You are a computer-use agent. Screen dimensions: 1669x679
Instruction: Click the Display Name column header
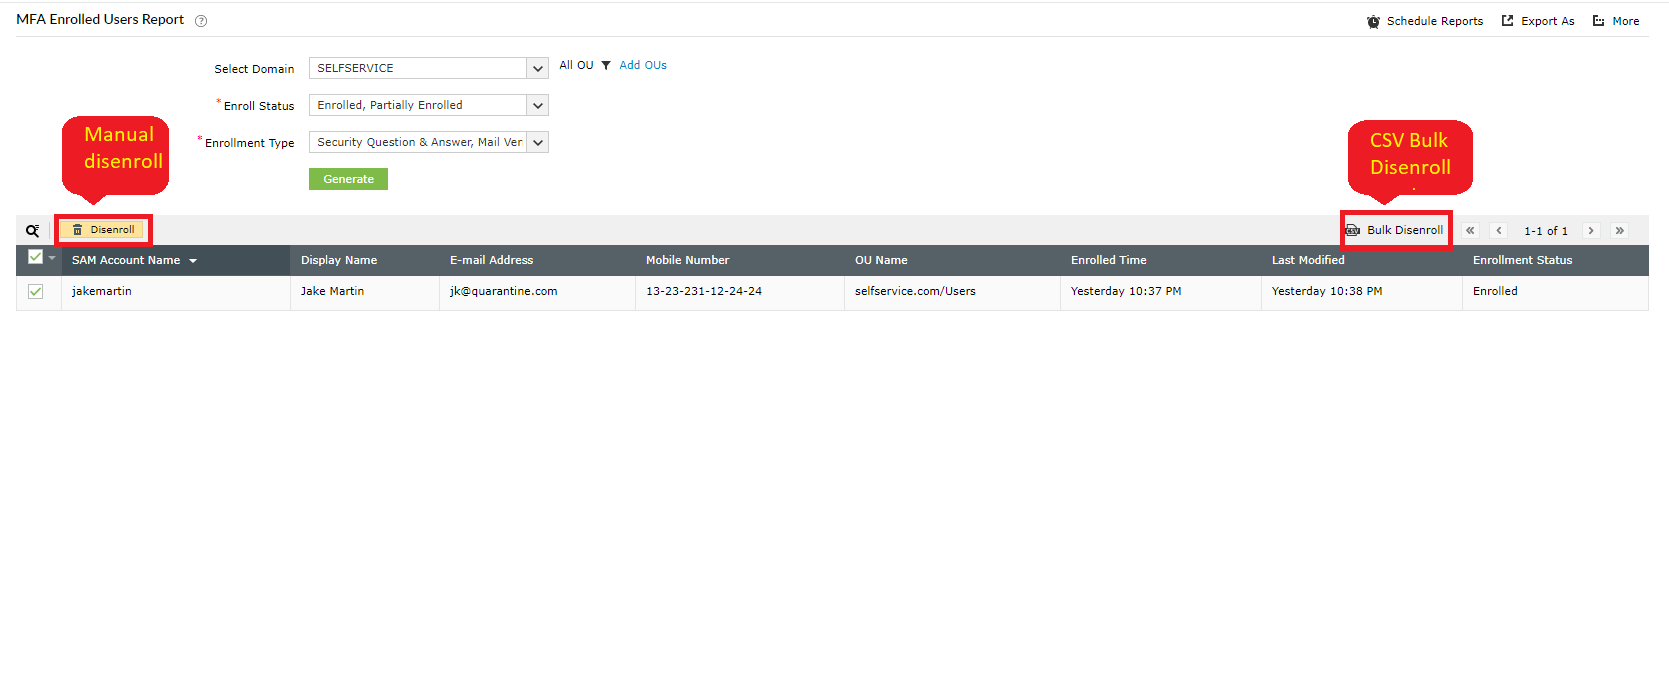pyautogui.click(x=339, y=260)
